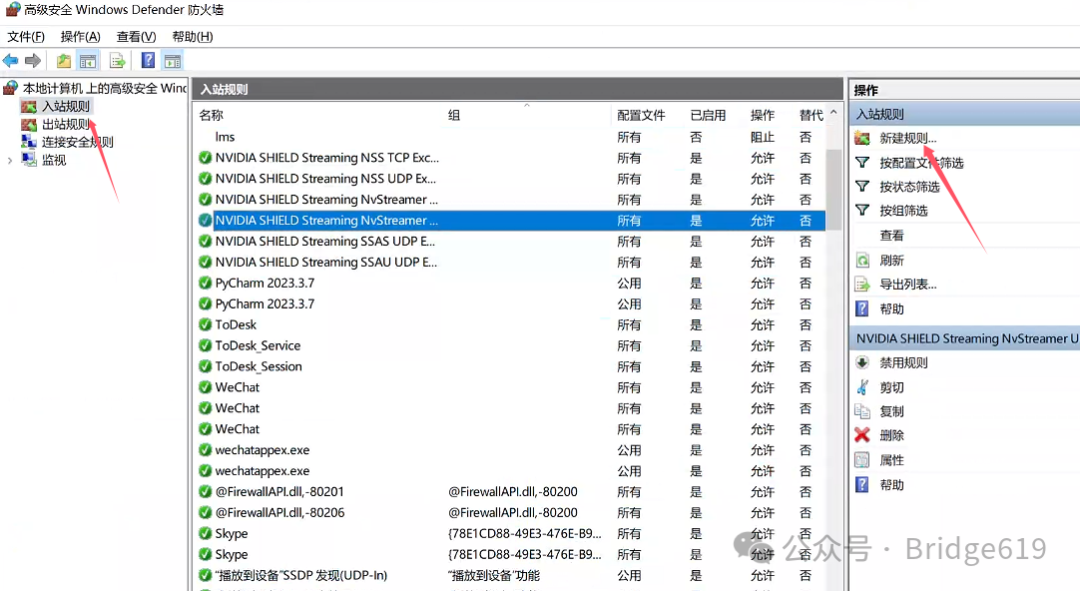Select NVIDIA SHIELD Streaming SSAS UDP E... row
The width and height of the screenshot is (1080, 591).
[510, 241]
